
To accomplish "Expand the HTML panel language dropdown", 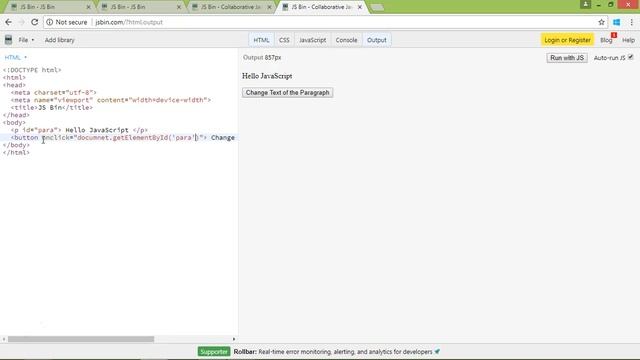I will tap(16, 57).
